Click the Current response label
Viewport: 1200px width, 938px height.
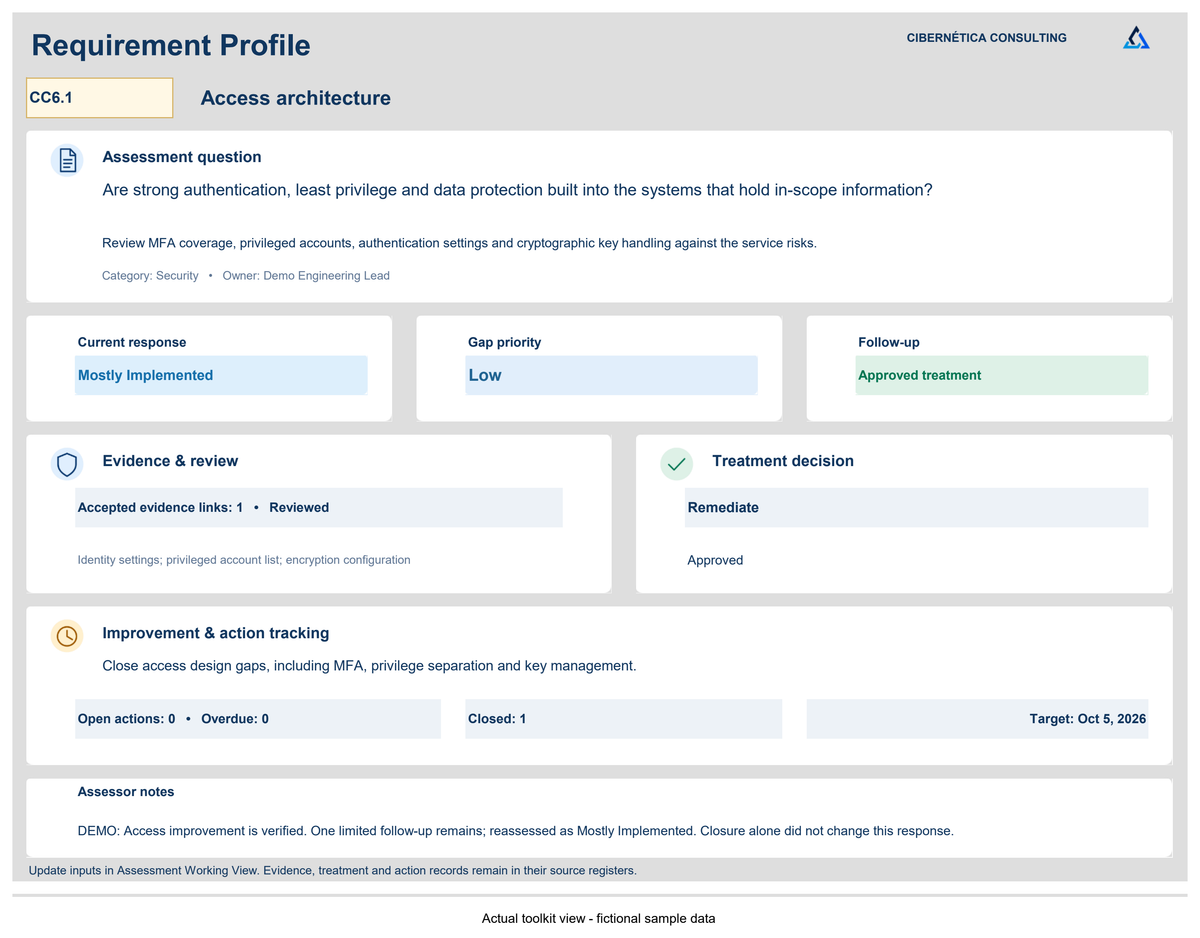coord(132,342)
